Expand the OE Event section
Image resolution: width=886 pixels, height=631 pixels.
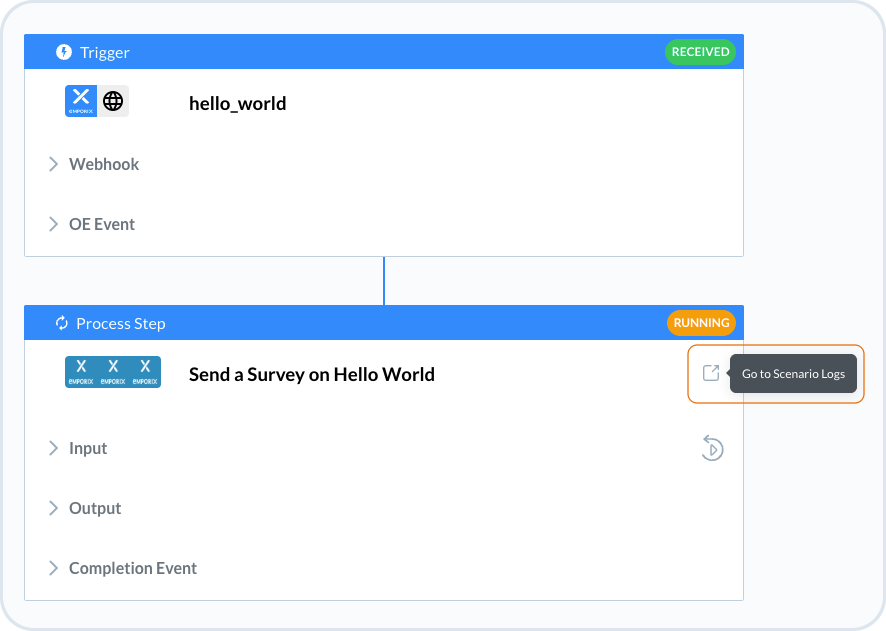[54, 224]
